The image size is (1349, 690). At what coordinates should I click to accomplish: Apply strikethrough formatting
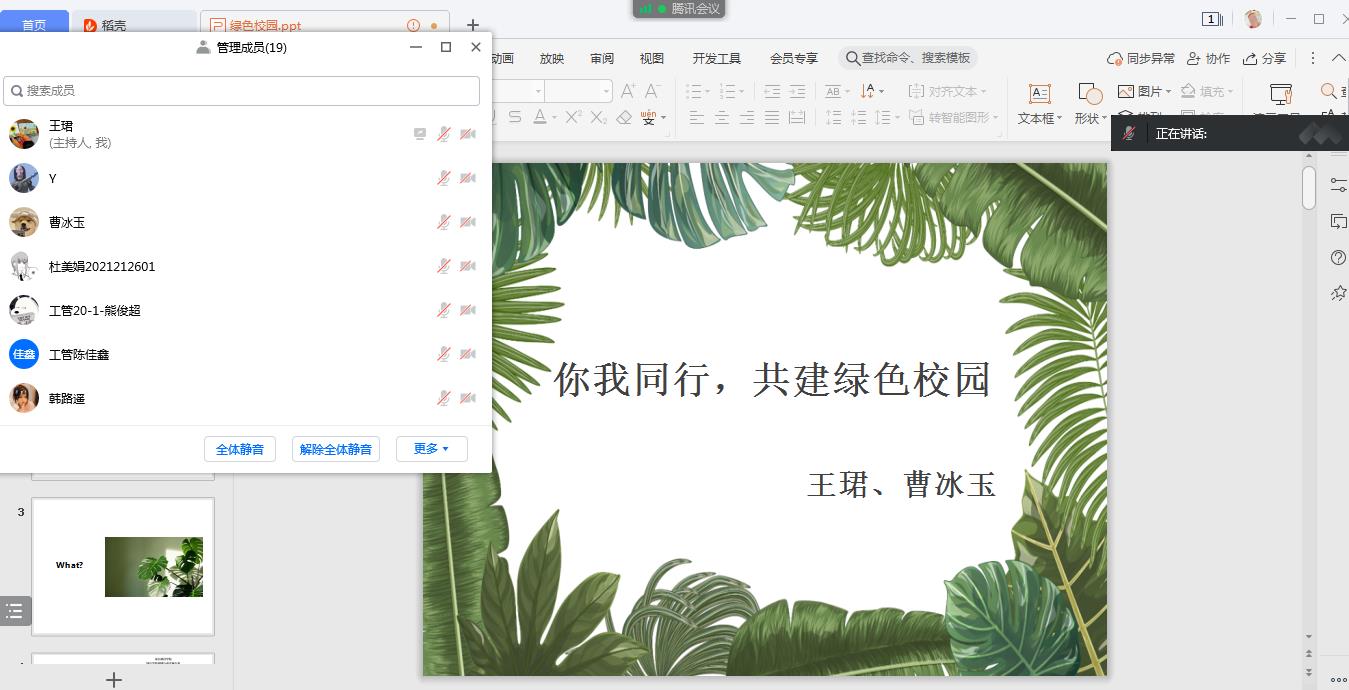515,117
